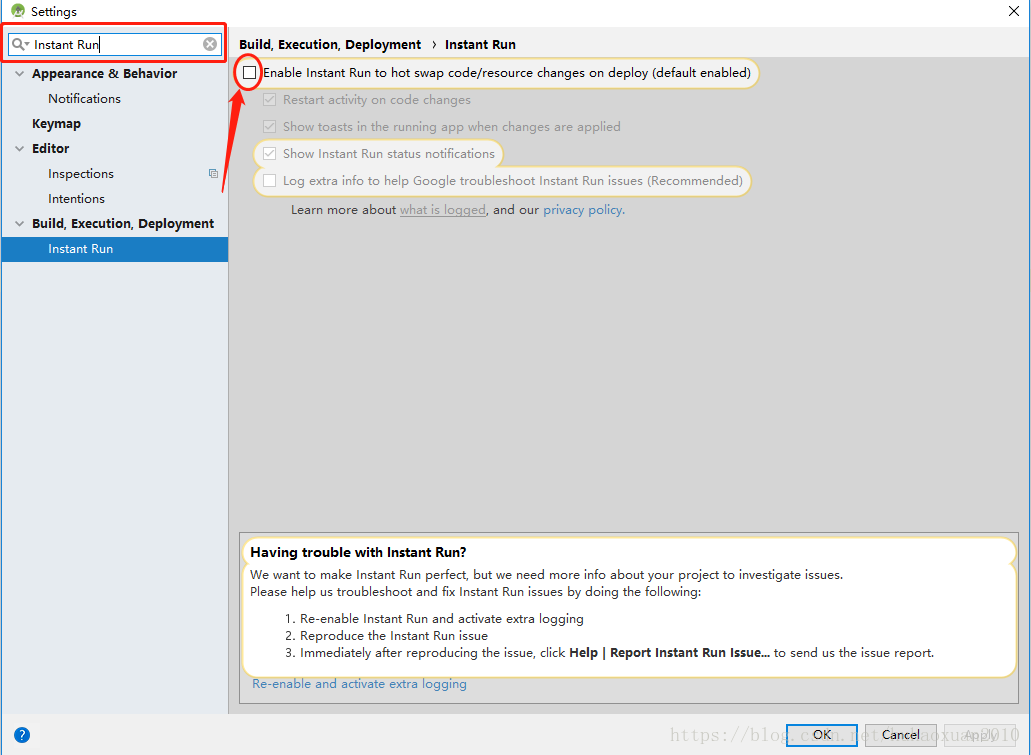Toggle Show toasts in running app checkbox

(270, 126)
